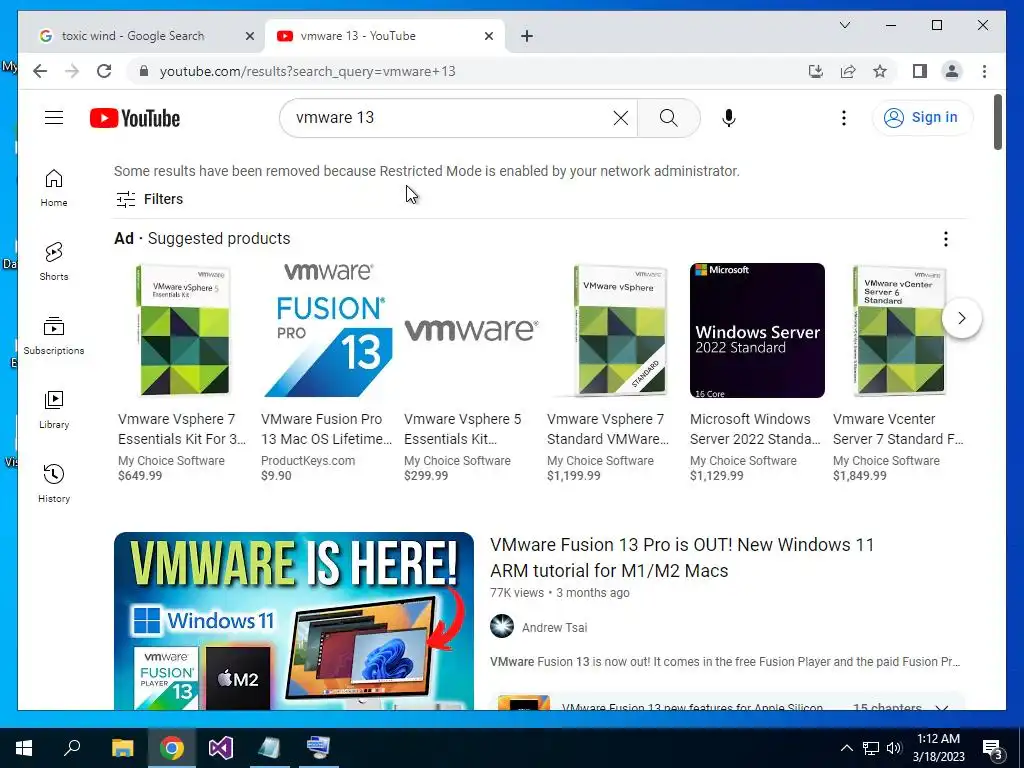Go back with the browser back arrow

40,71
